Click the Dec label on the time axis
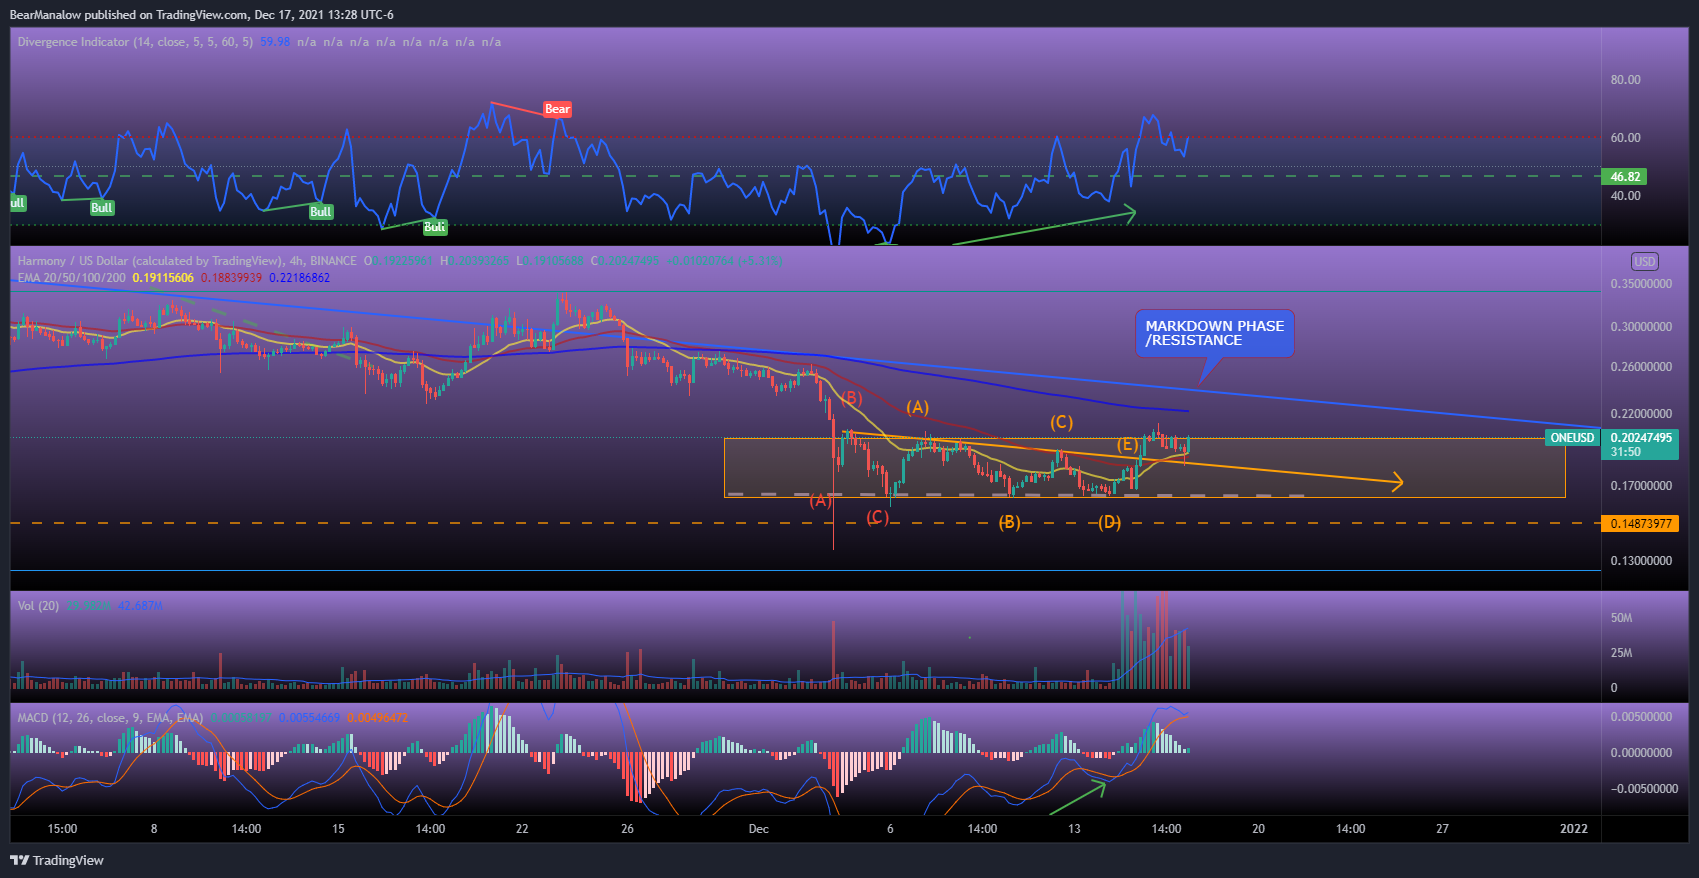The width and height of the screenshot is (1699, 878). pyautogui.click(x=759, y=829)
